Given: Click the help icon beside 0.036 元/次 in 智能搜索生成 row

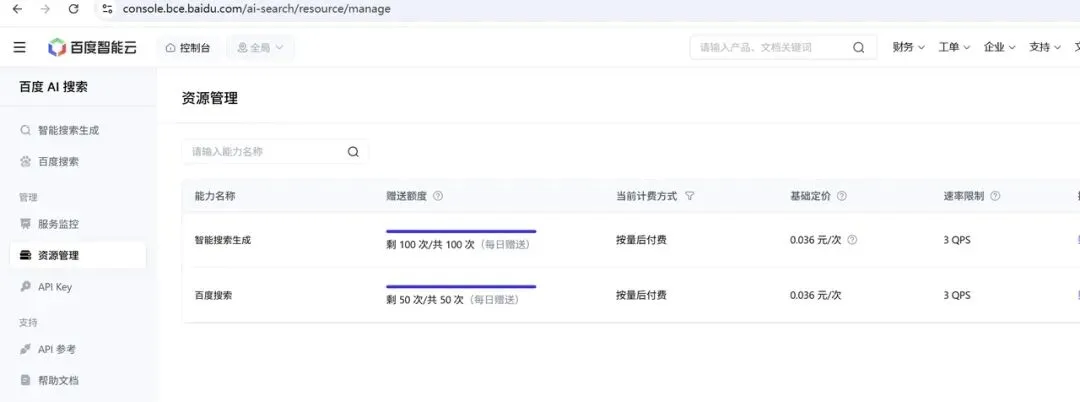Looking at the screenshot, I should point(852,240).
